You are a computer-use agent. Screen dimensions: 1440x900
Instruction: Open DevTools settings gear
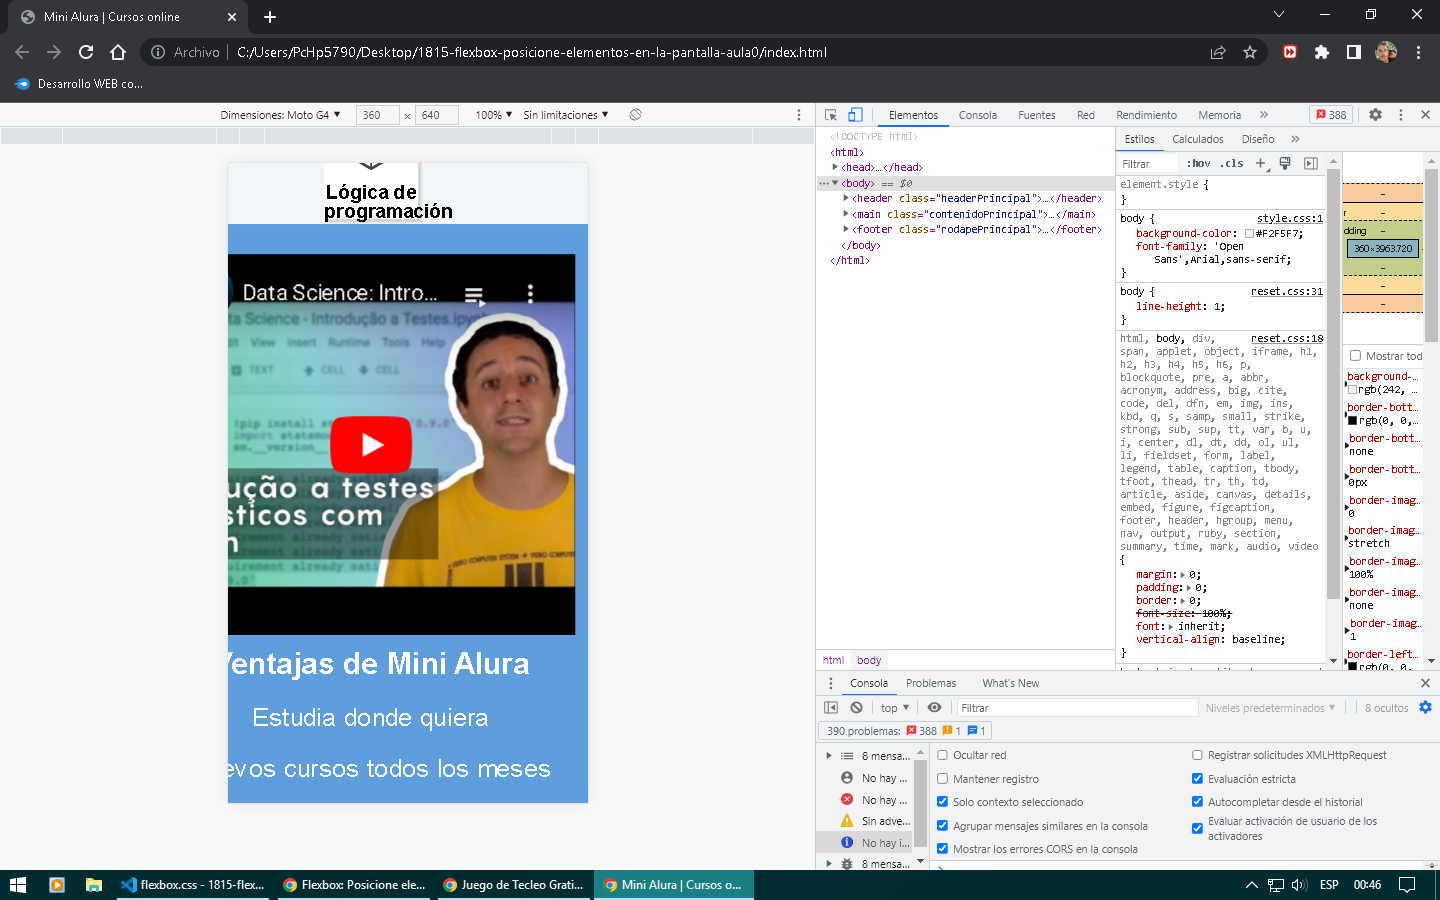point(1375,115)
